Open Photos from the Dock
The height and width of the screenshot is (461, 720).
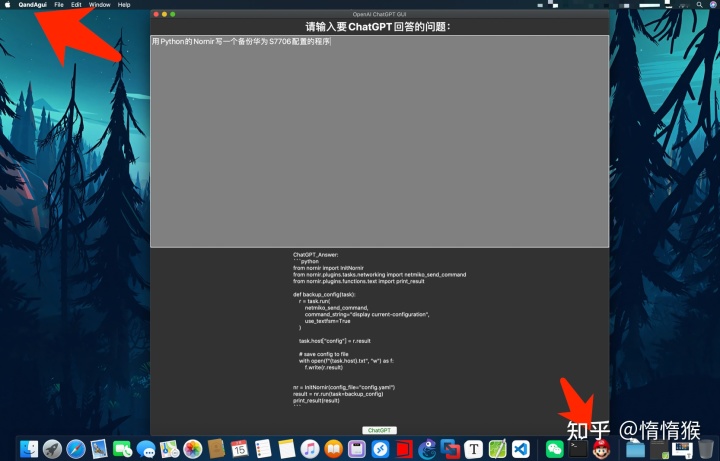[193, 449]
